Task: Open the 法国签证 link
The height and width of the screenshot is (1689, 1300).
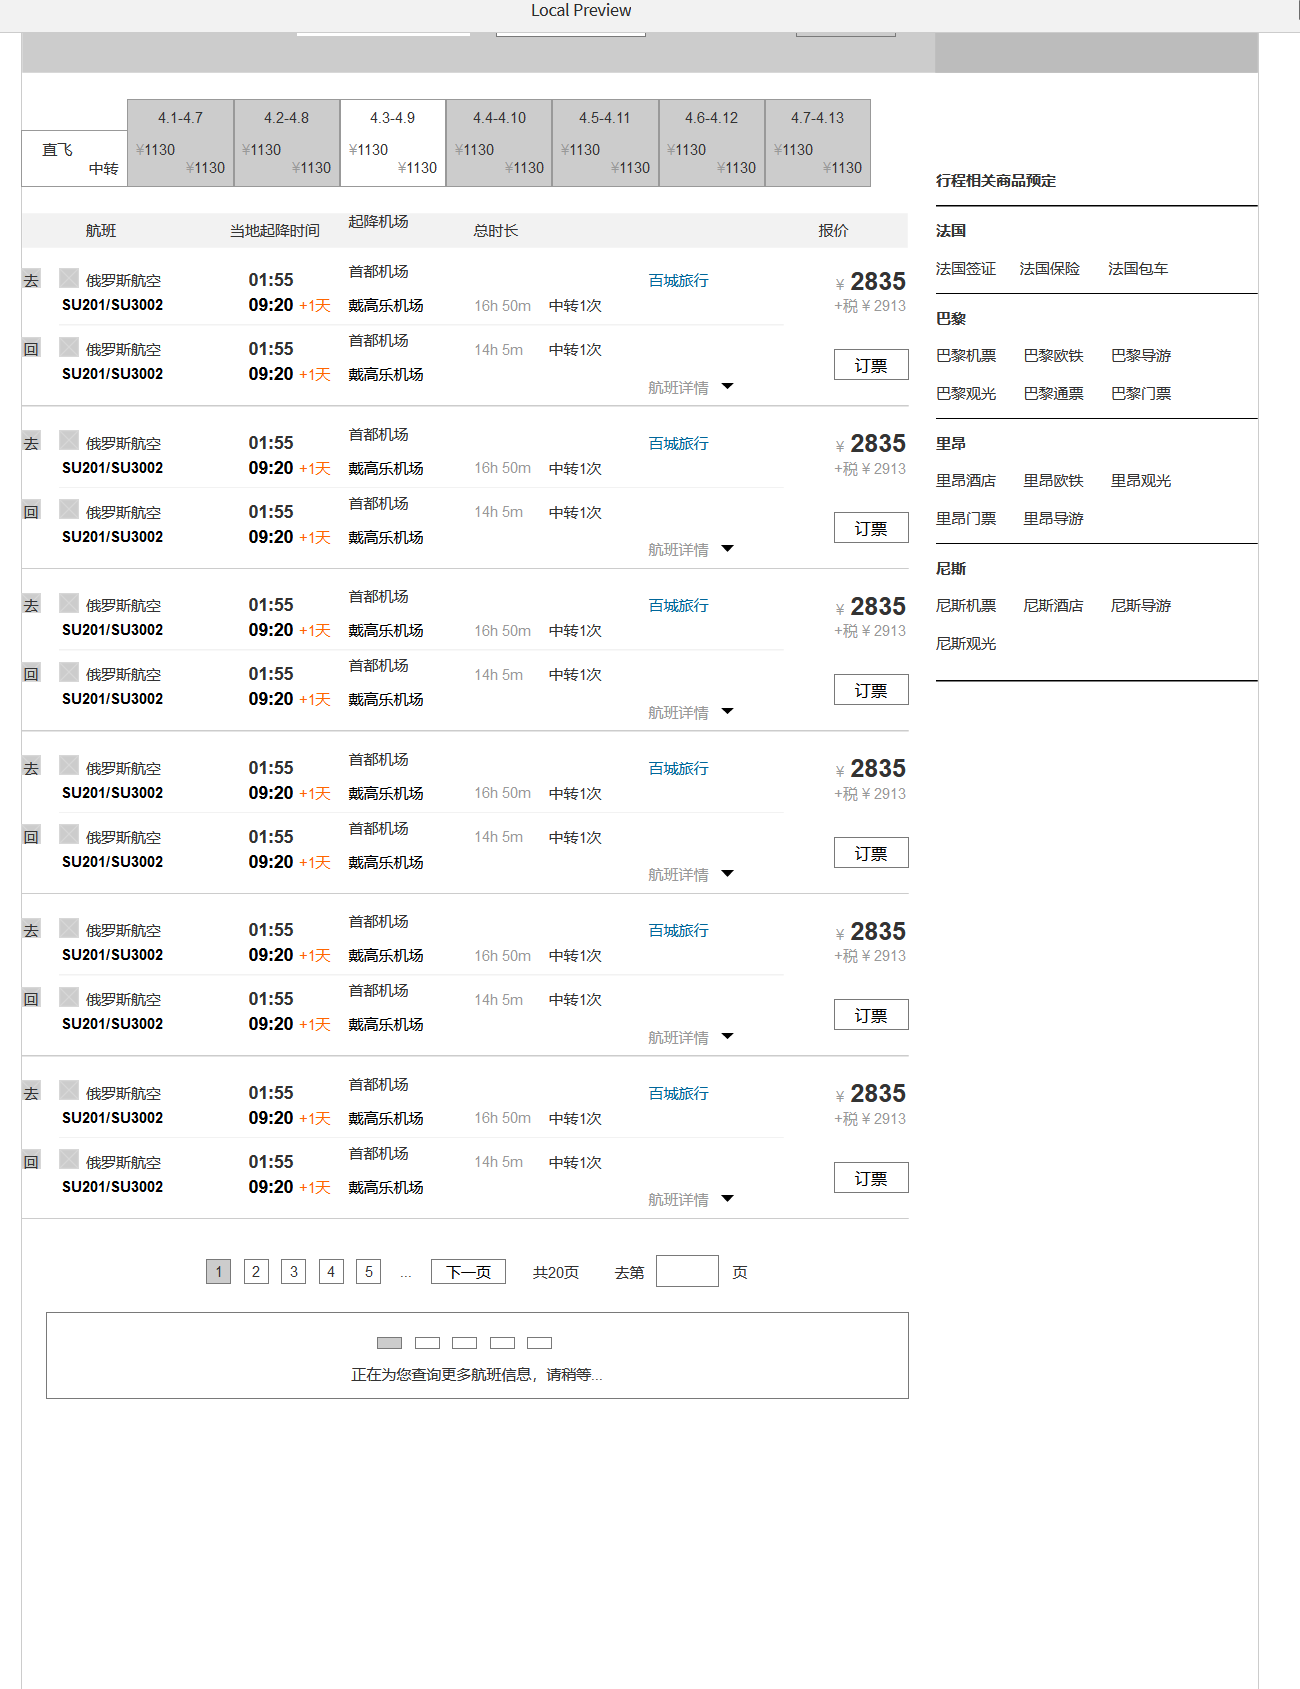Action: pos(966,269)
